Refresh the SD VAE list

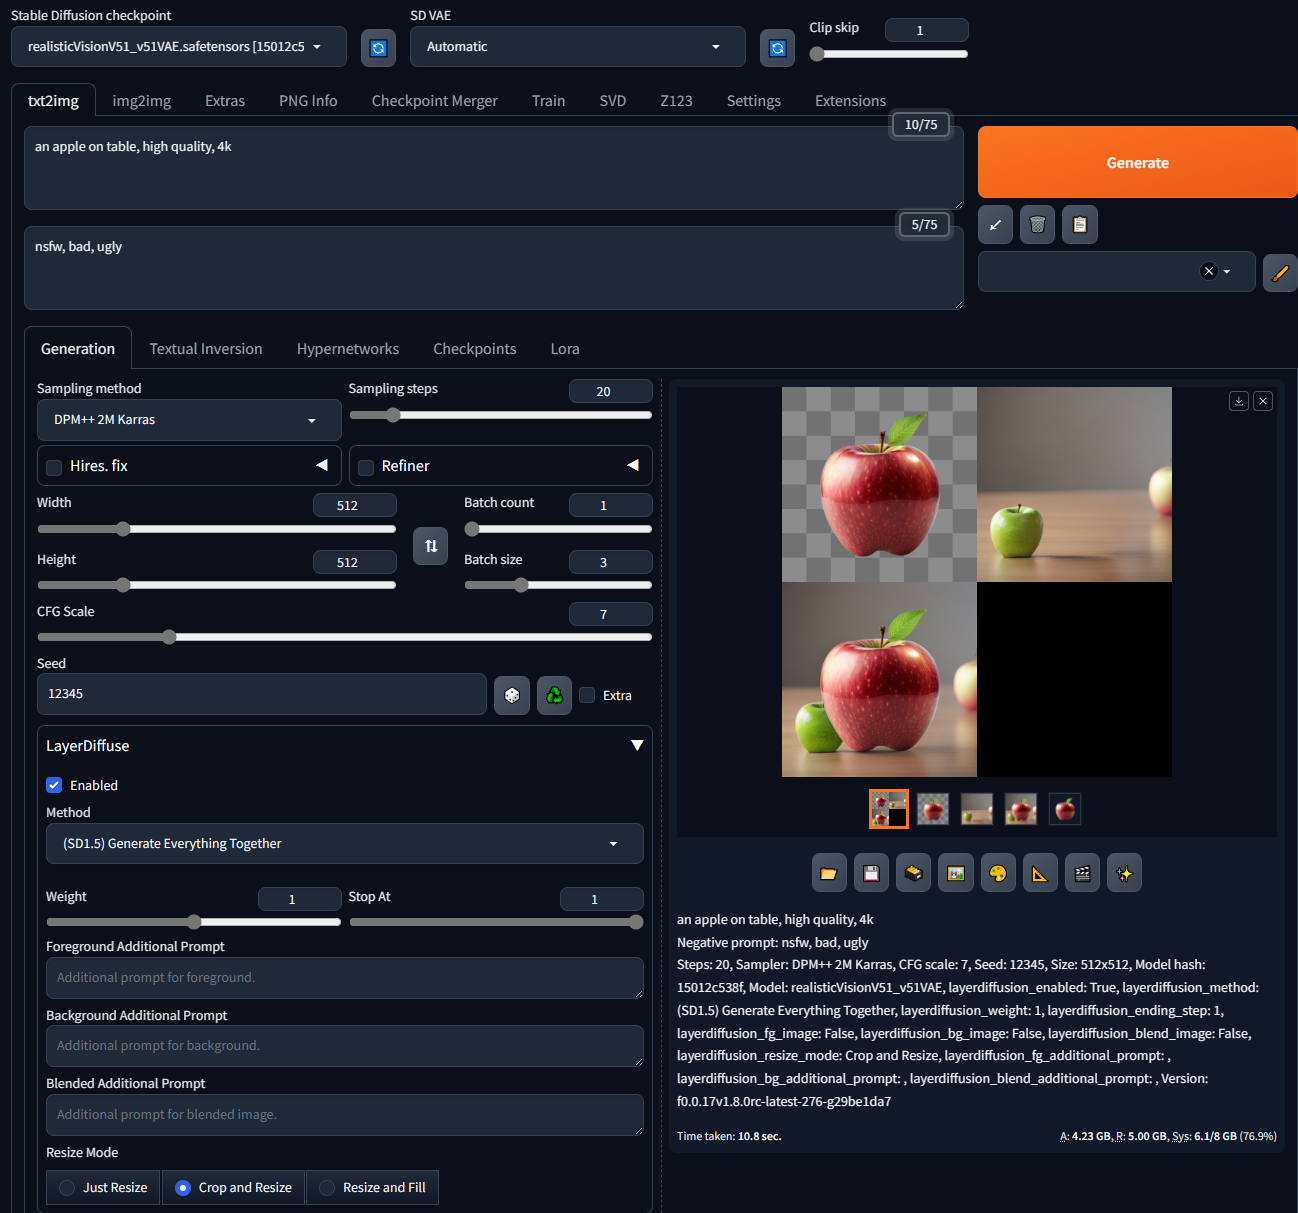pos(777,48)
